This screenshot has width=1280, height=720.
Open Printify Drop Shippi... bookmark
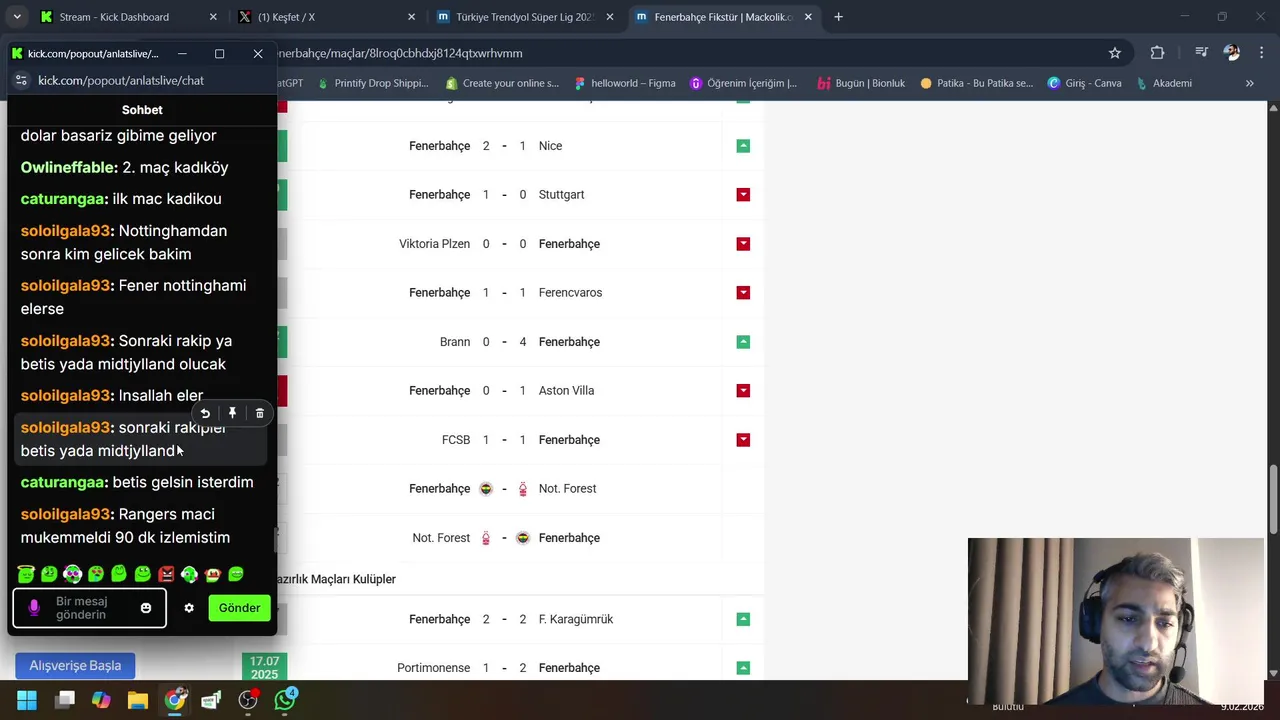[373, 83]
